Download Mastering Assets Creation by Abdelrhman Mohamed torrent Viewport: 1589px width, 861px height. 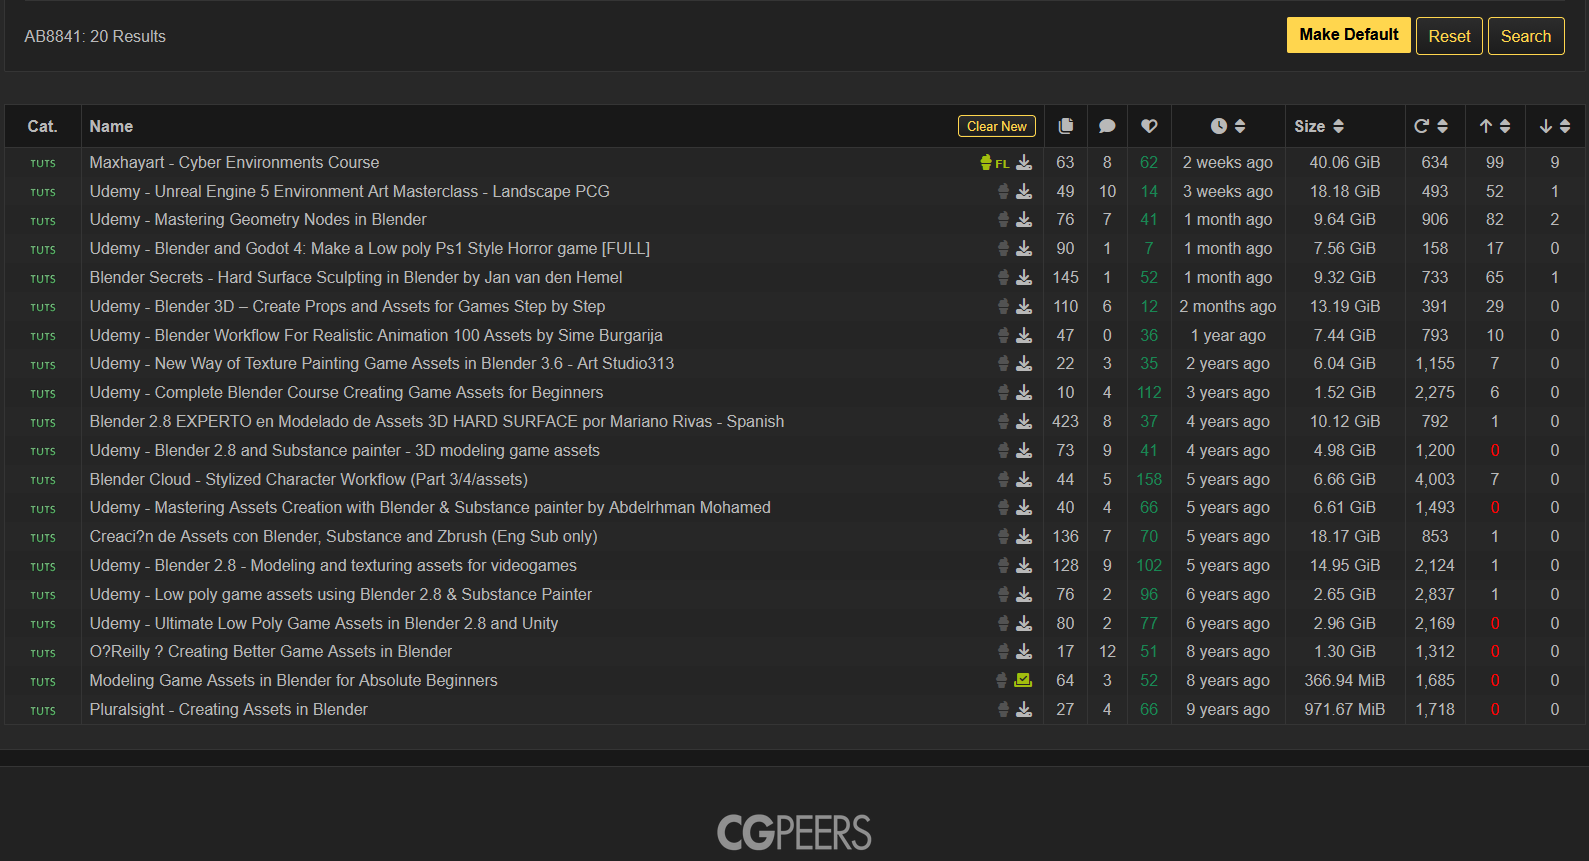pyautogui.click(x=1024, y=508)
